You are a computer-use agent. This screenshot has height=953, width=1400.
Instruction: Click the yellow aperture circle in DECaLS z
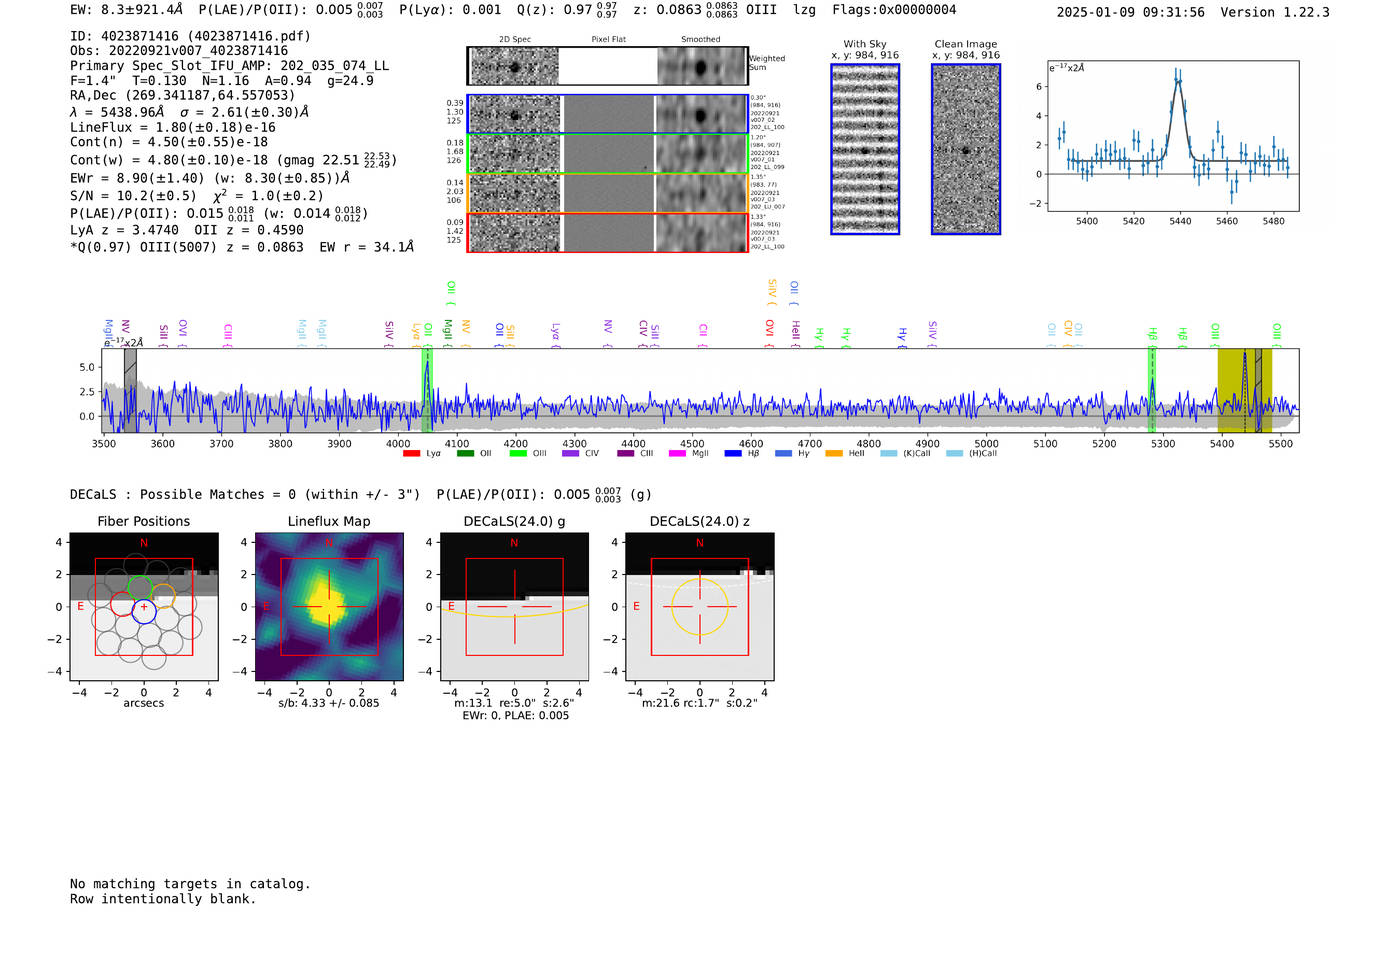tap(700, 607)
